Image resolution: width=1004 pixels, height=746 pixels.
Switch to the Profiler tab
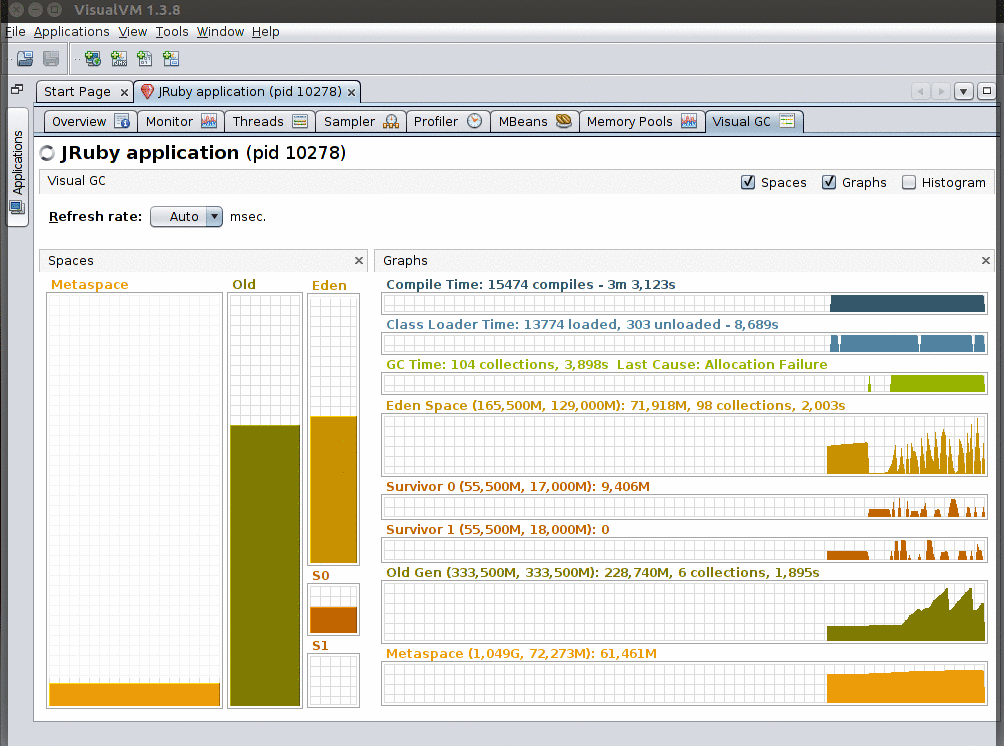(448, 122)
